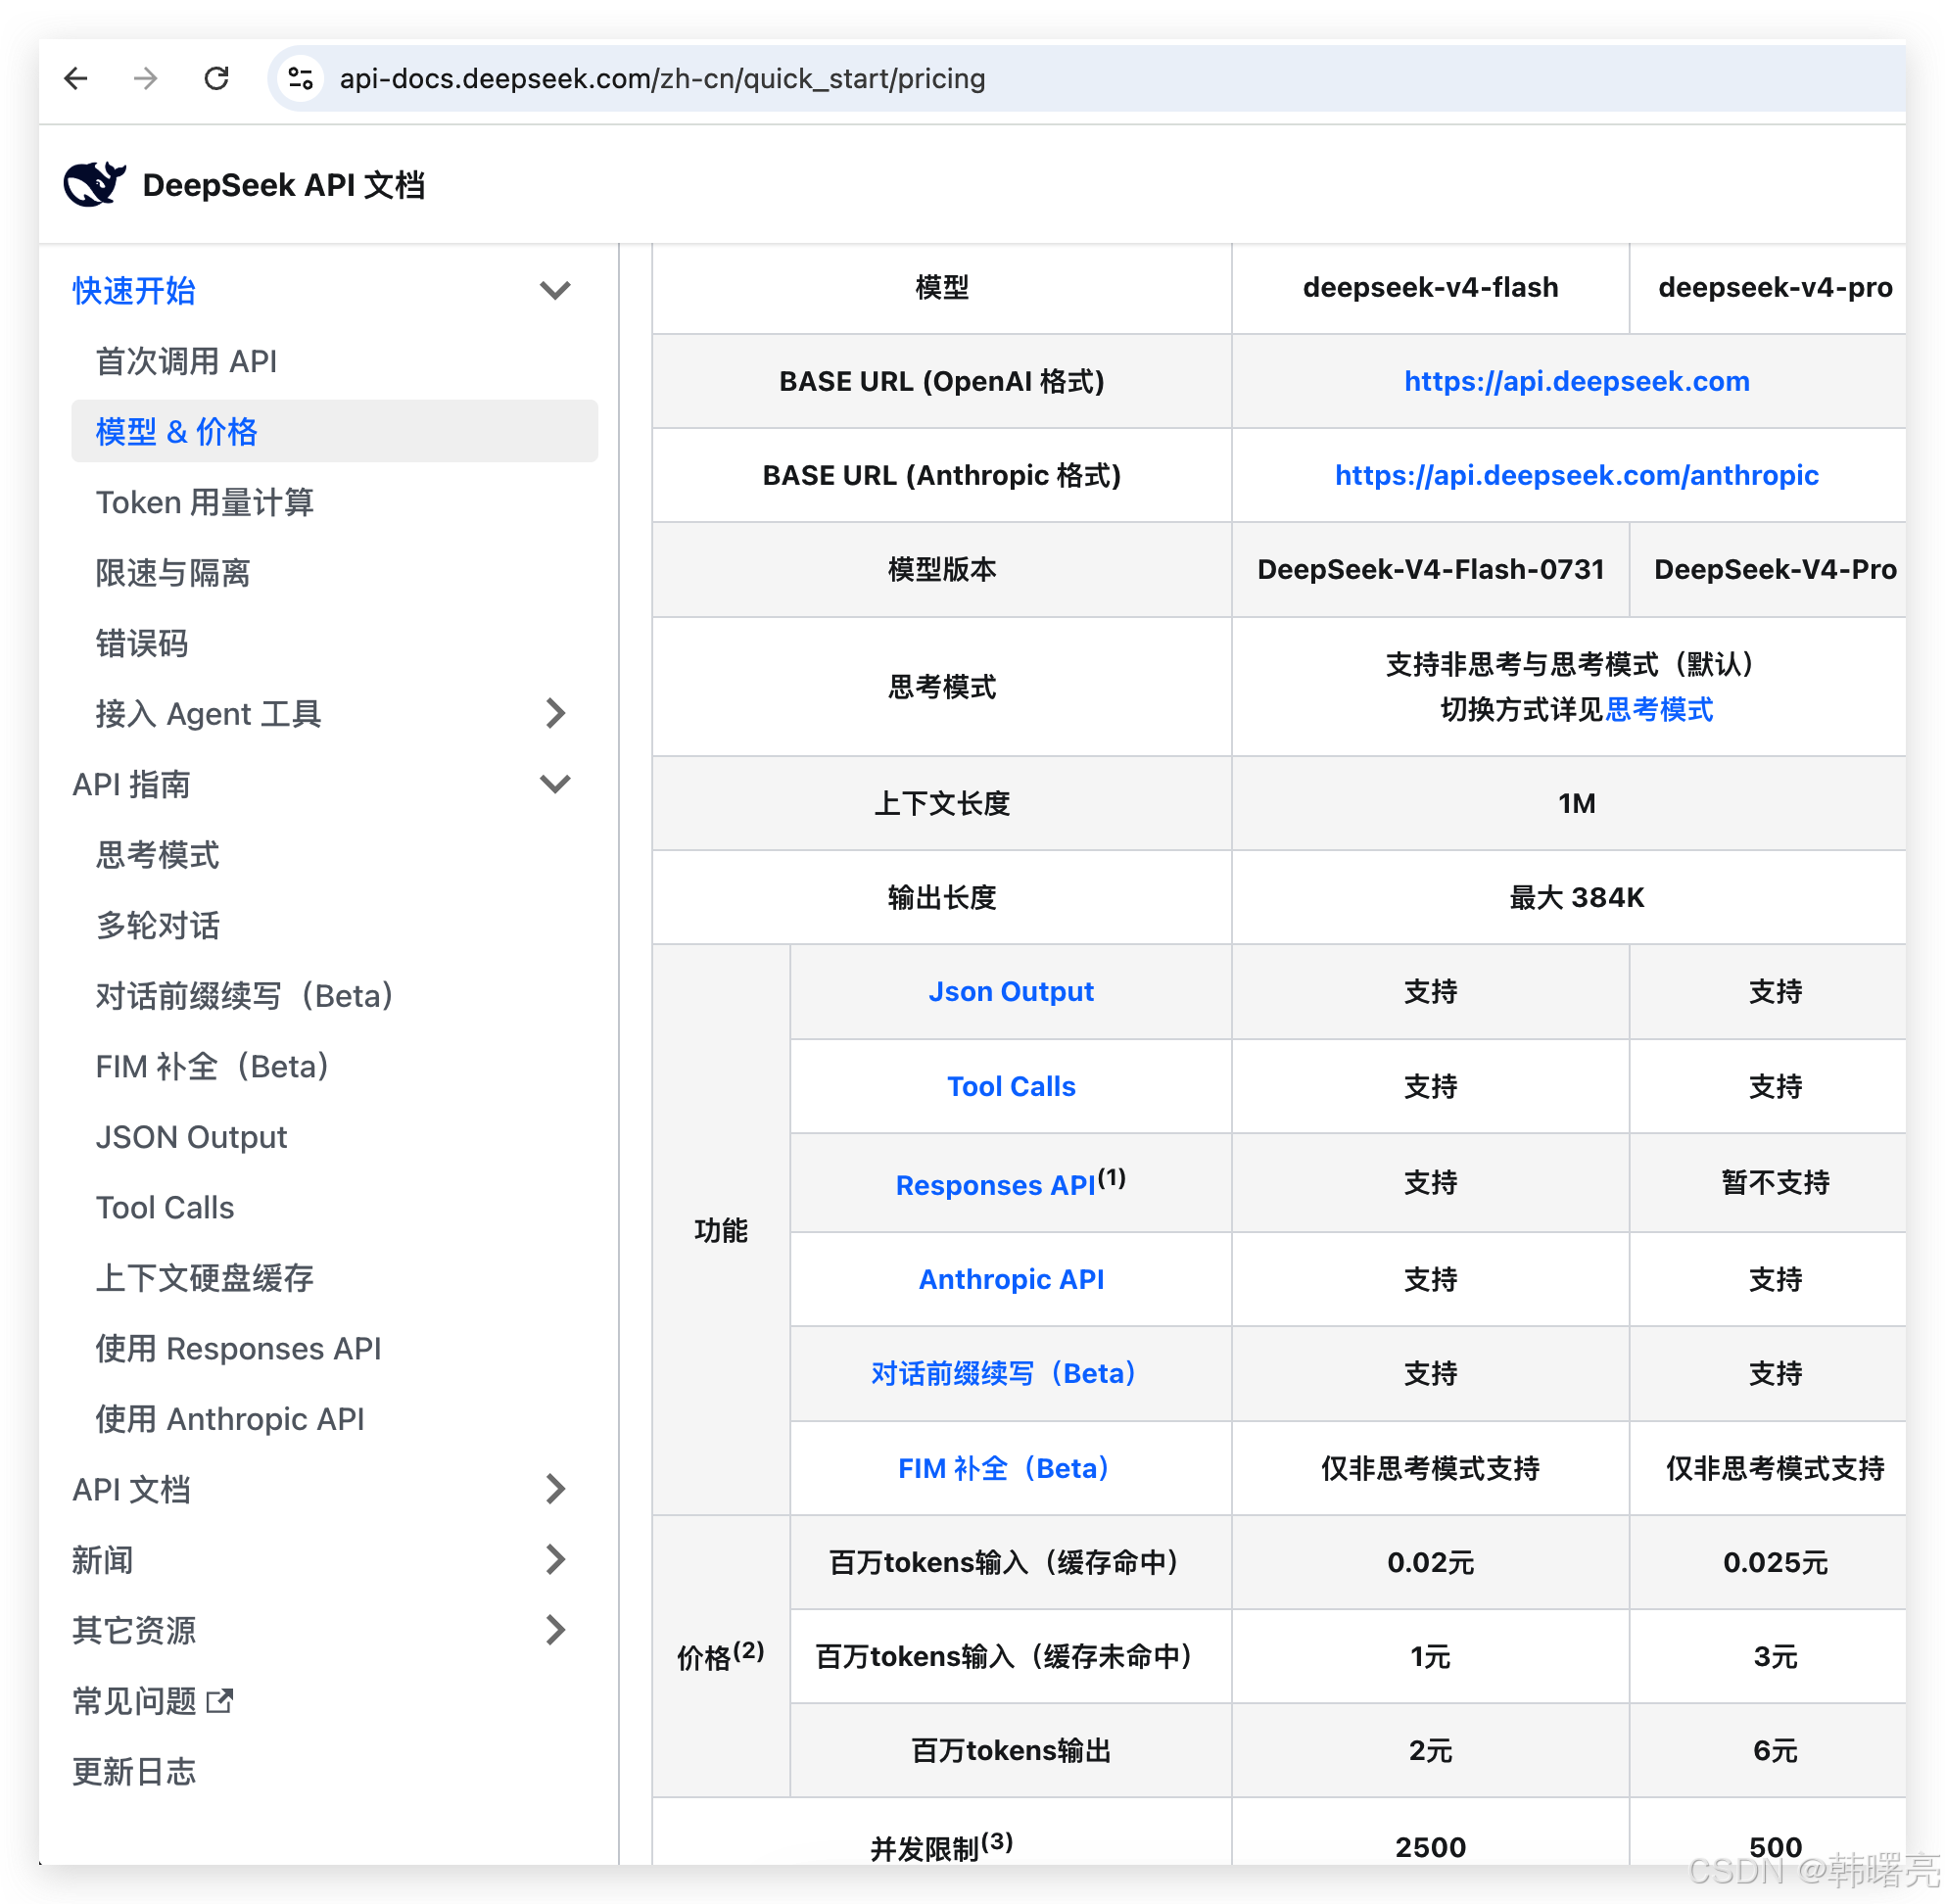Click 快速开始 section heading
Viewport: 1945px width, 1904px height.
coord(134,290)
